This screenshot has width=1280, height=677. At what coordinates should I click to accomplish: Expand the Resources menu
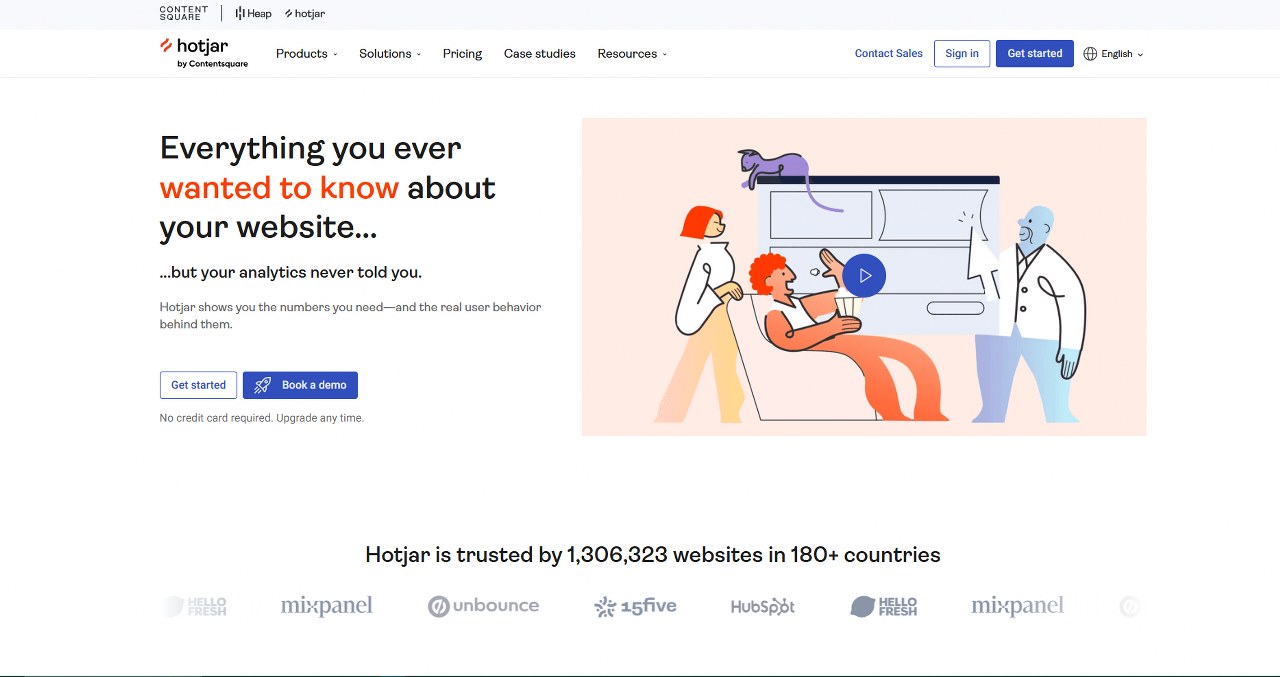pyautogui.click(x=632, y=54)
